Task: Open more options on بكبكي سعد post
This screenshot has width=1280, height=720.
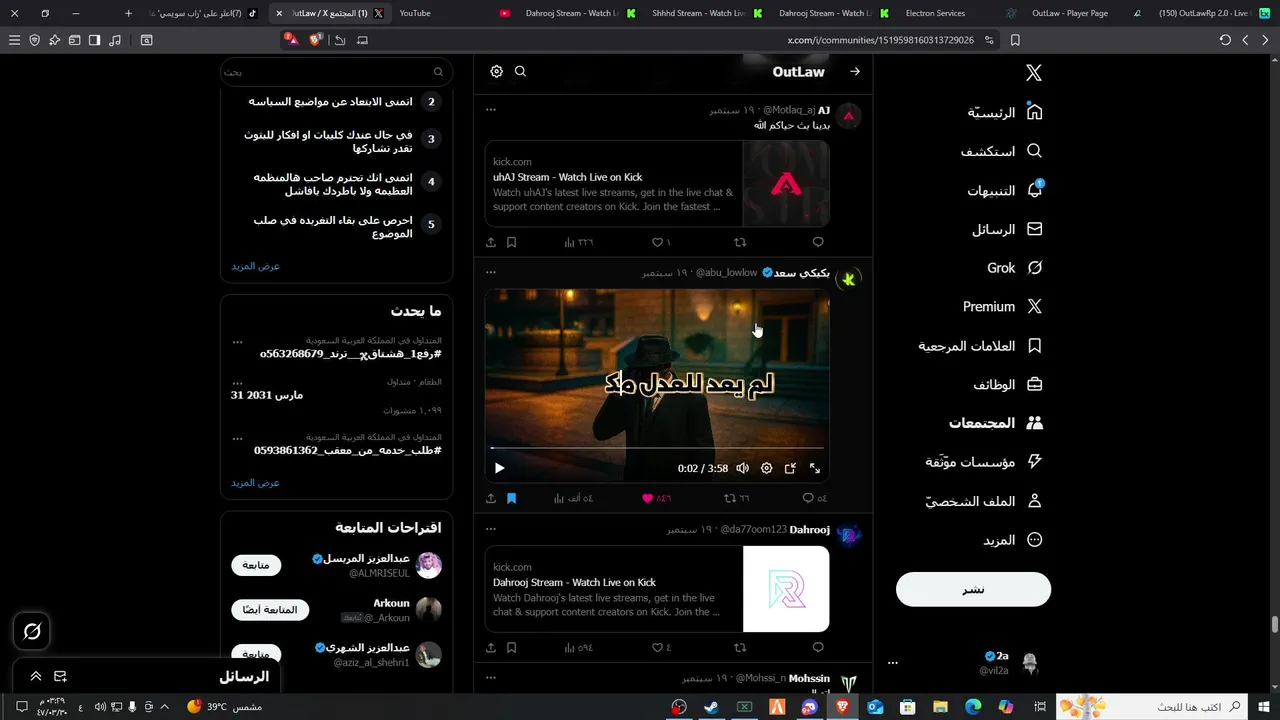Action: point(491,272)
